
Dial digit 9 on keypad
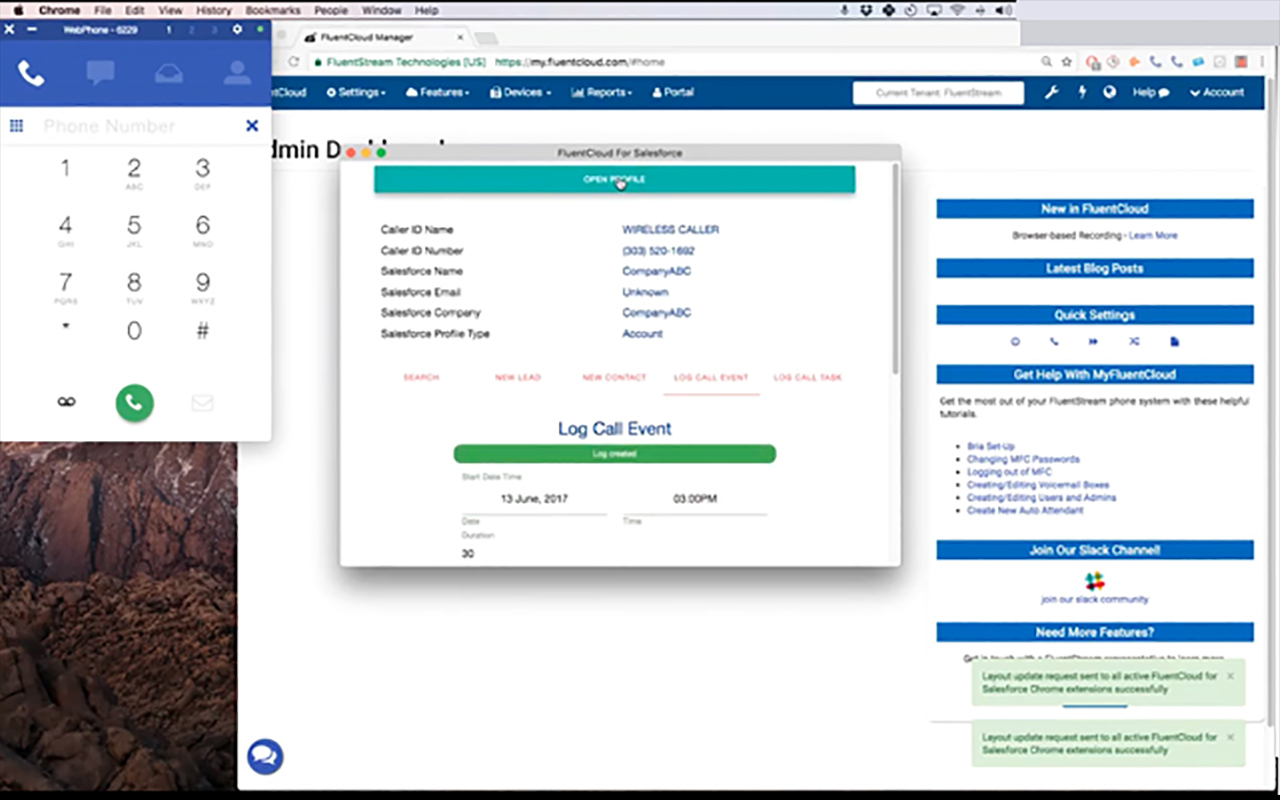tap(203, 286)
